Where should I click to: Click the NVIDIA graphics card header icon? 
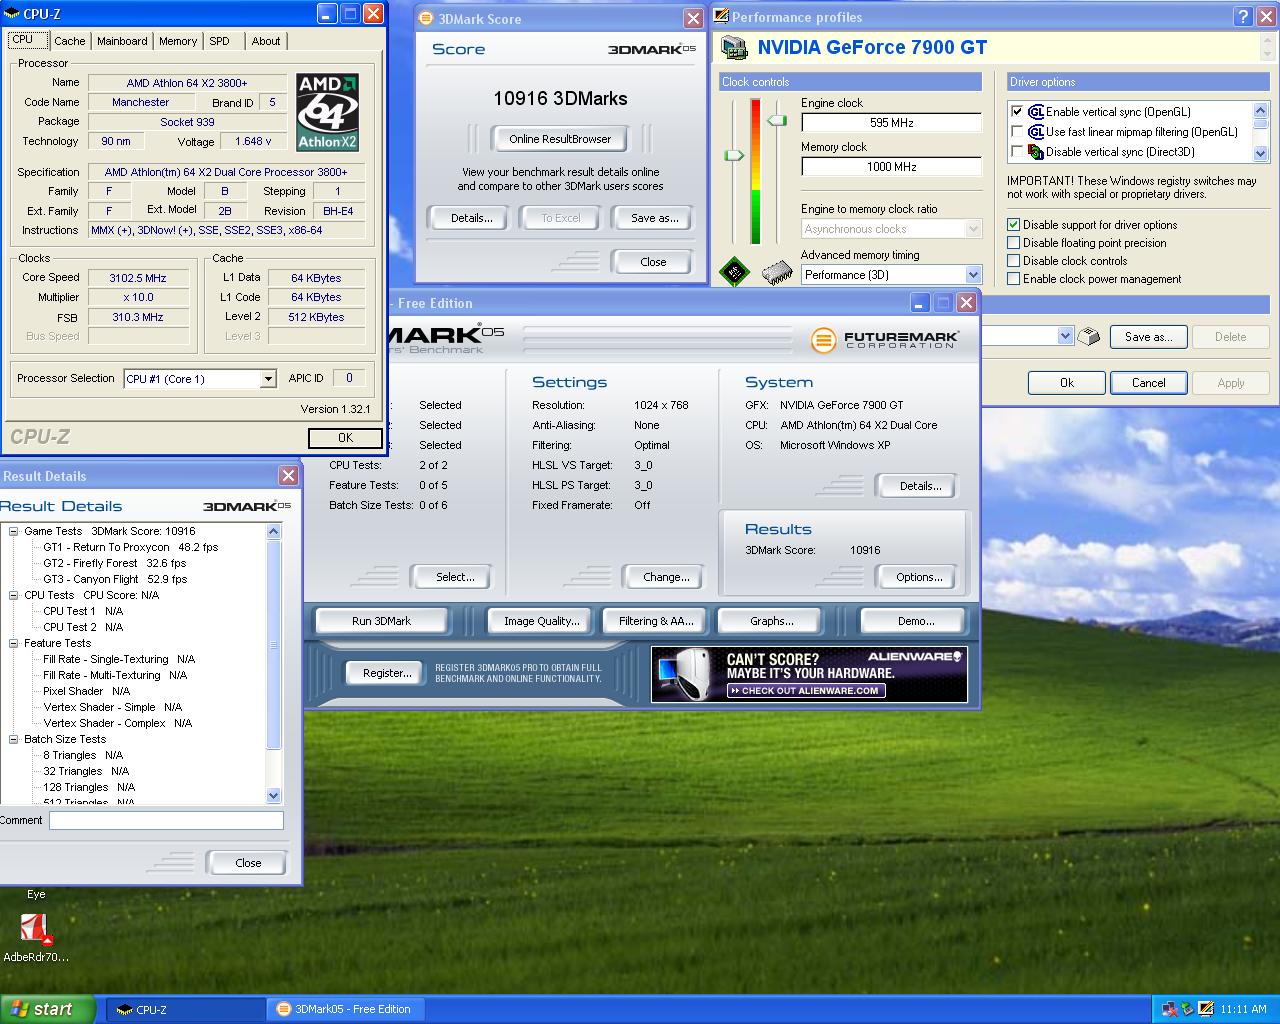[734, 48]
